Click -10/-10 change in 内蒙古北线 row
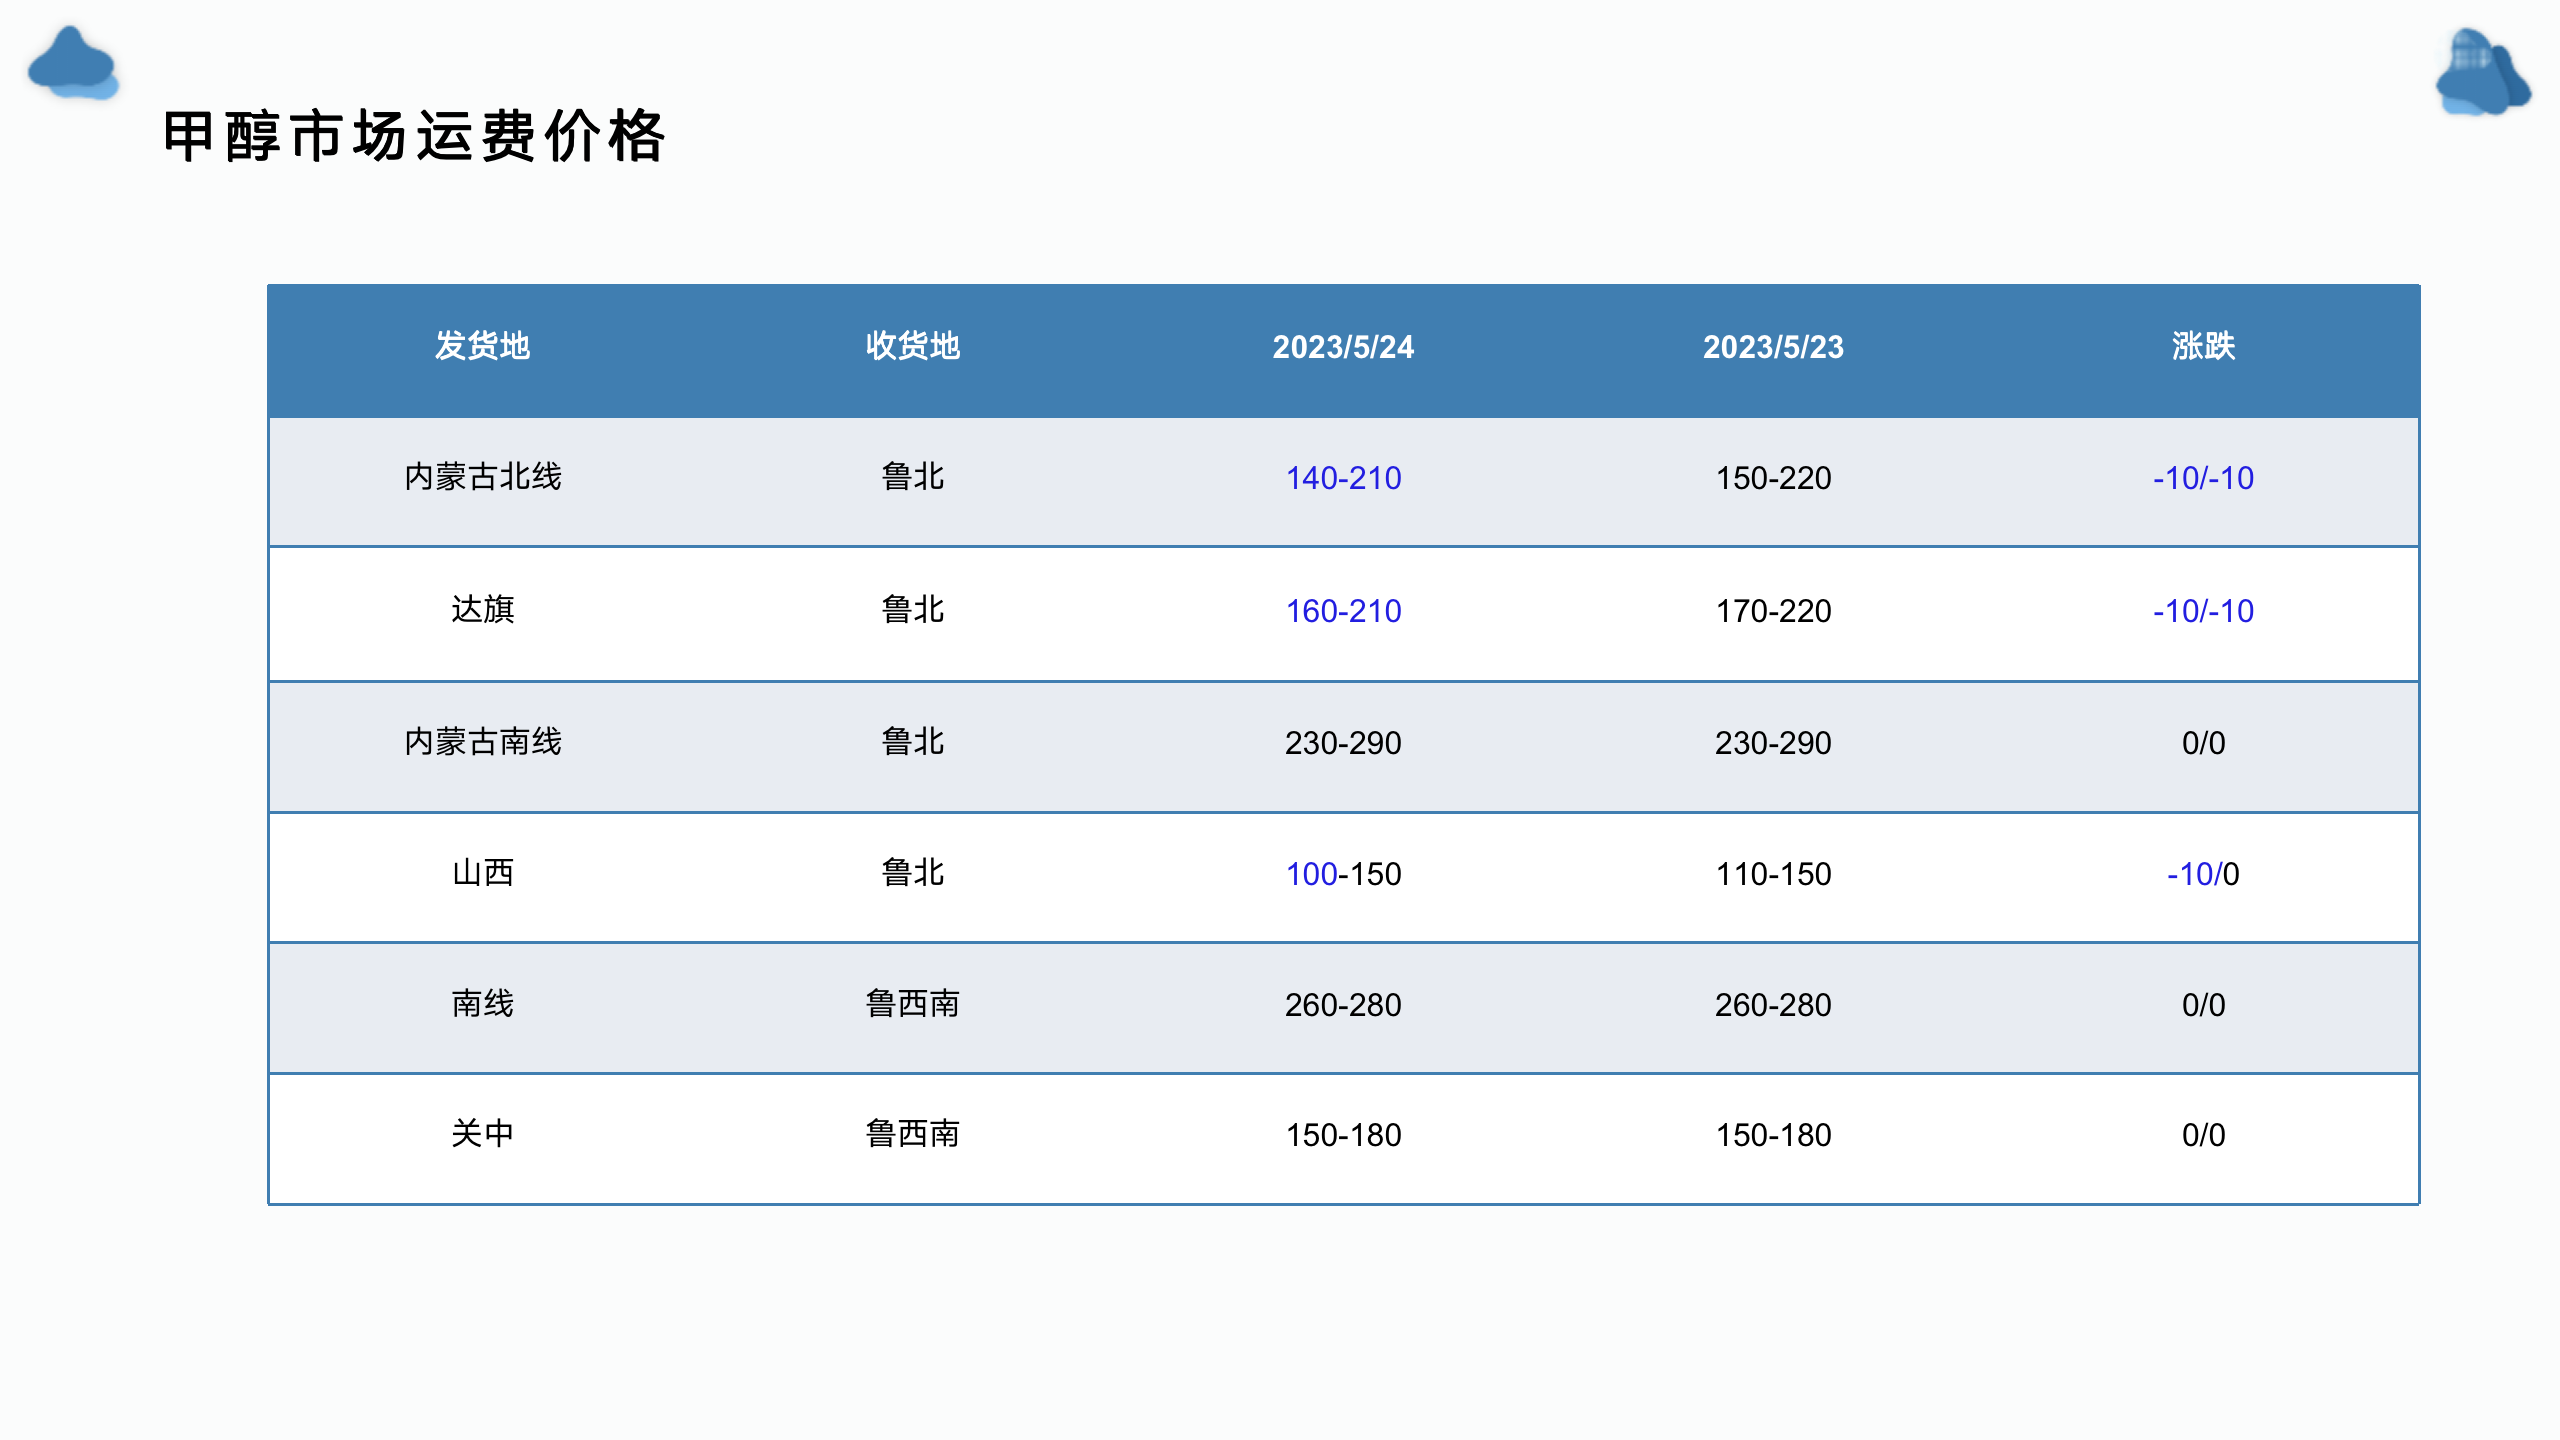Image resolution: width=2560 pixels, height=1440 pixels. 2203,478
